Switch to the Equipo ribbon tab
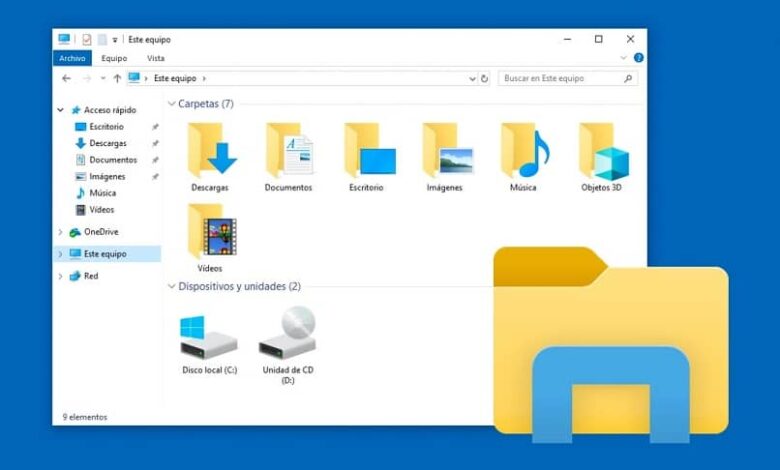 click(x=114, y=58)
